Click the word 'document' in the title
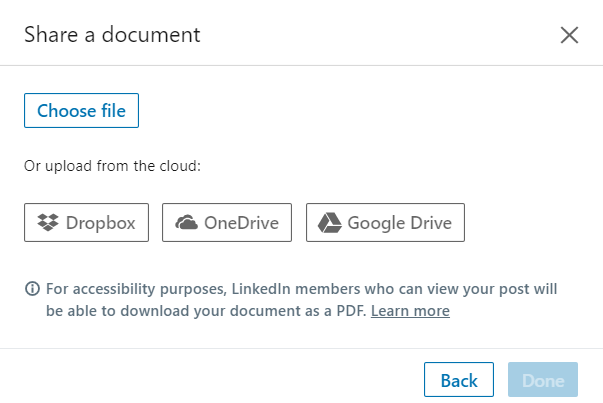603x403 pixels. click(x=151, y=35)
